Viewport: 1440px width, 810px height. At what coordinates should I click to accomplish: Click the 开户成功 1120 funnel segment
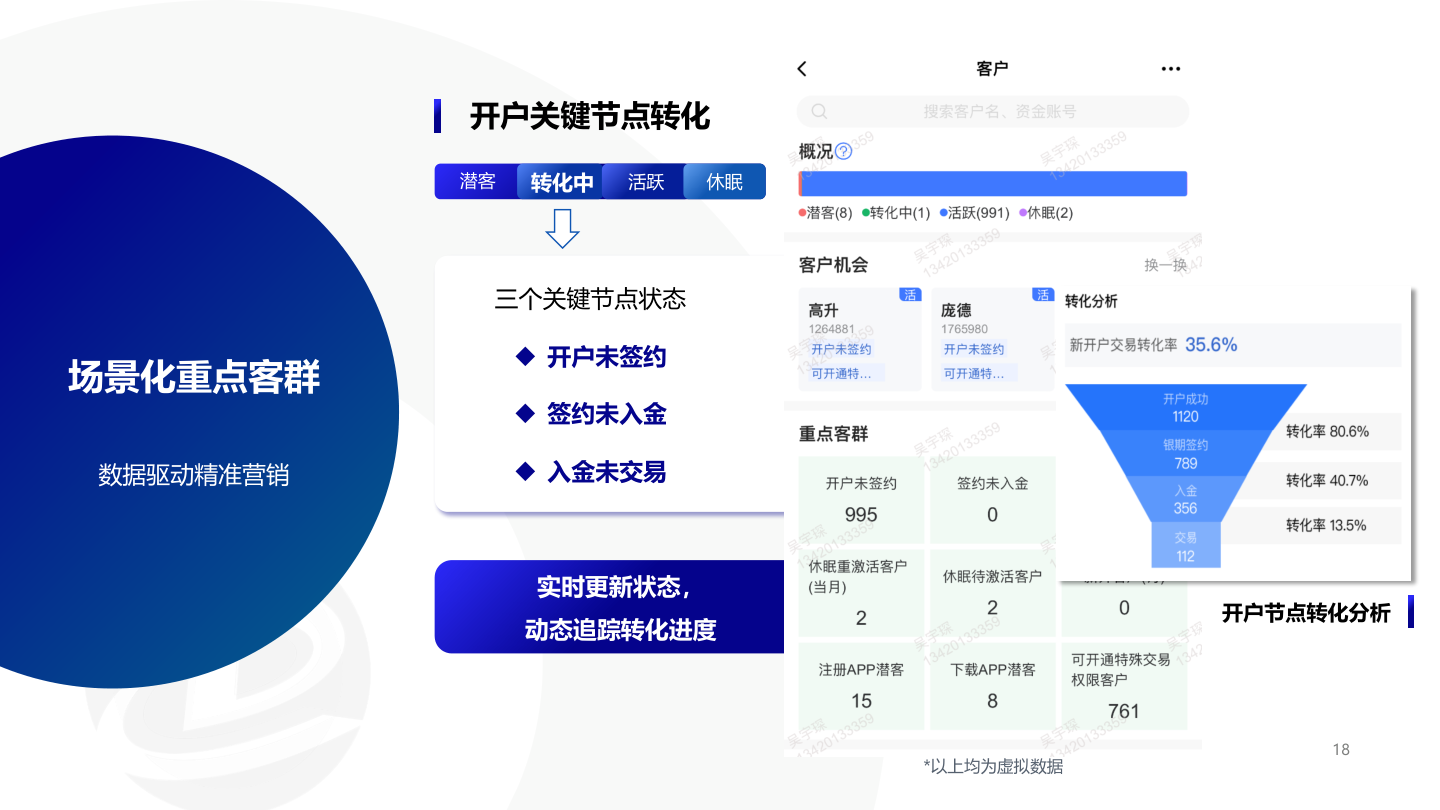[1185, 407]
